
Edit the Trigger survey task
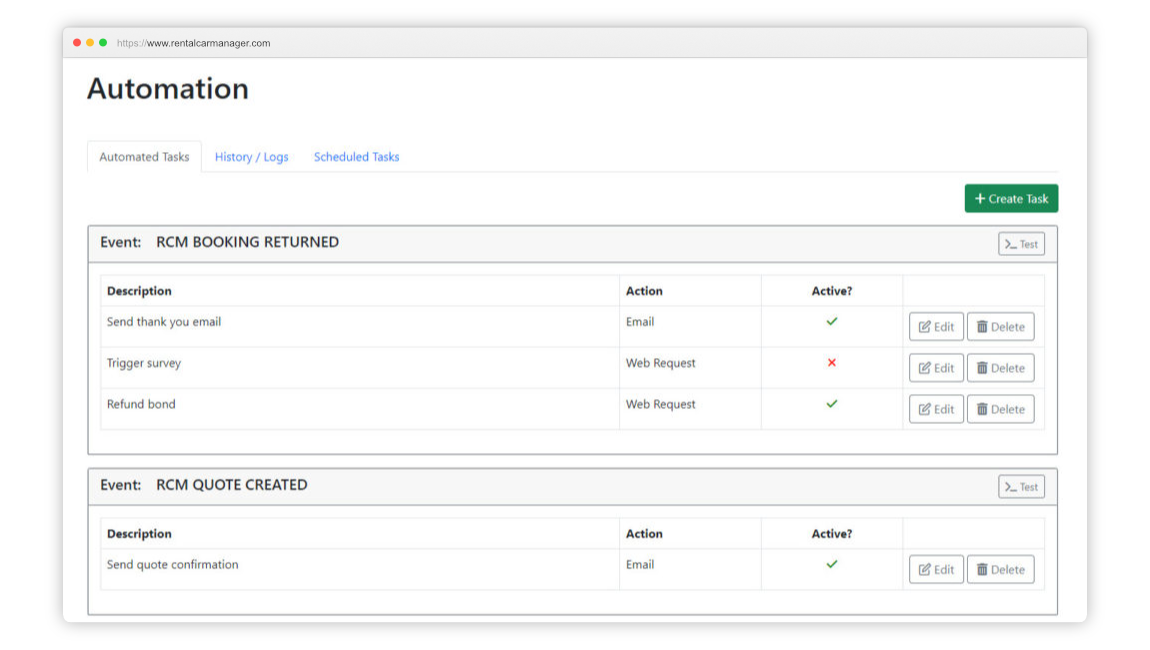[x=936, y=368]
